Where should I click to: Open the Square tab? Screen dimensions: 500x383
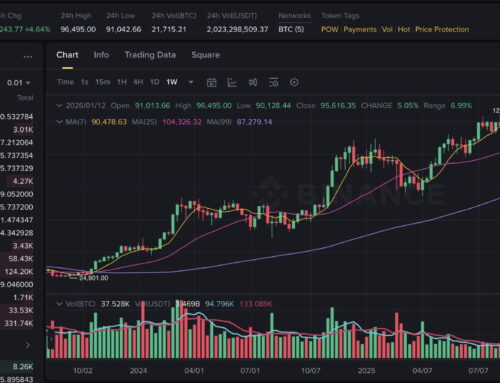pos(205,55)
